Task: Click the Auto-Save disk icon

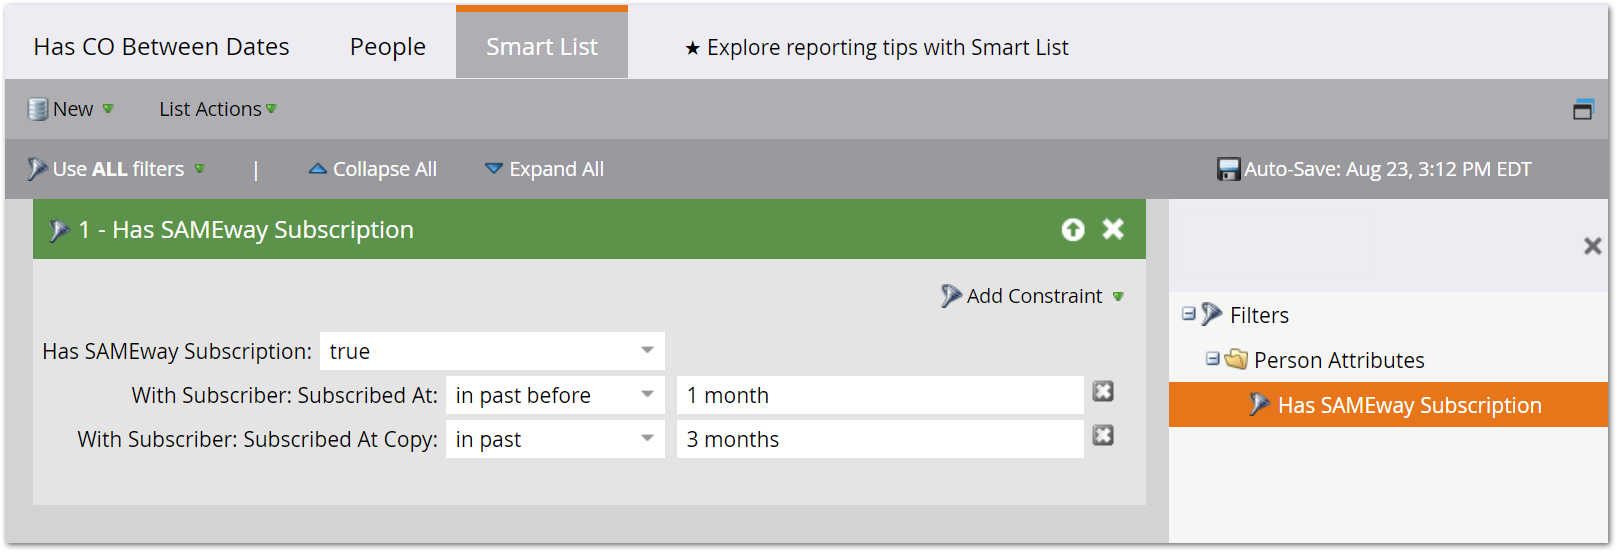Action: click(1228, 169)
